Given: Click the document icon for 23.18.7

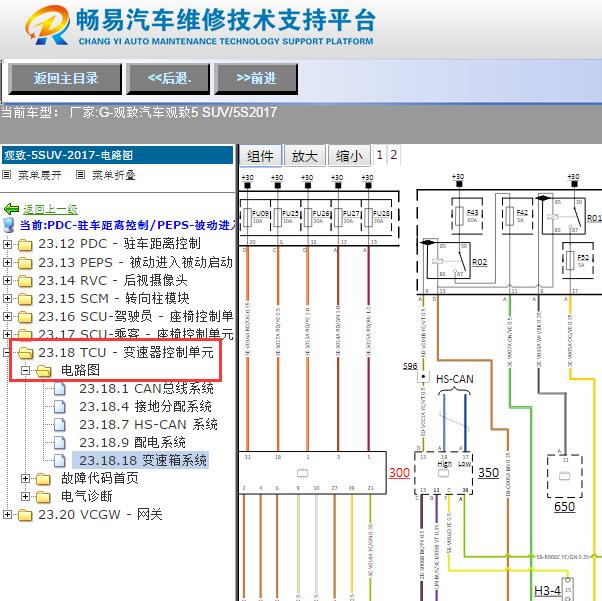Looking at the screenshot, I should (x=60, y=424).
